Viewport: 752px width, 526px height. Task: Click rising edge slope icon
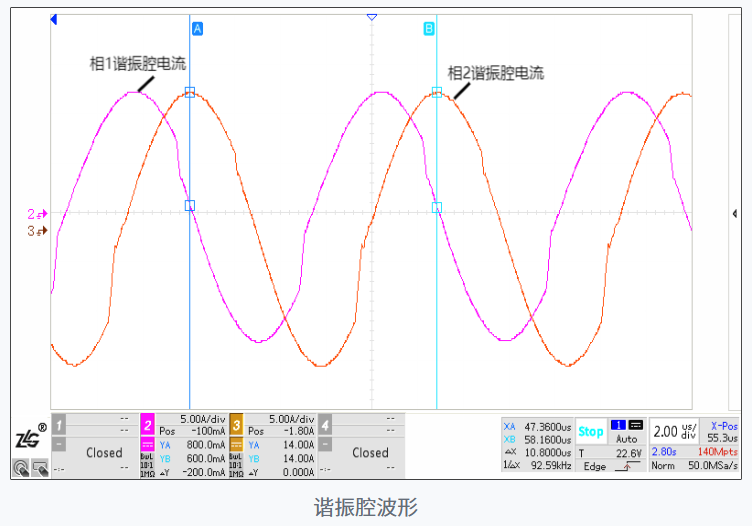(627, 466)
